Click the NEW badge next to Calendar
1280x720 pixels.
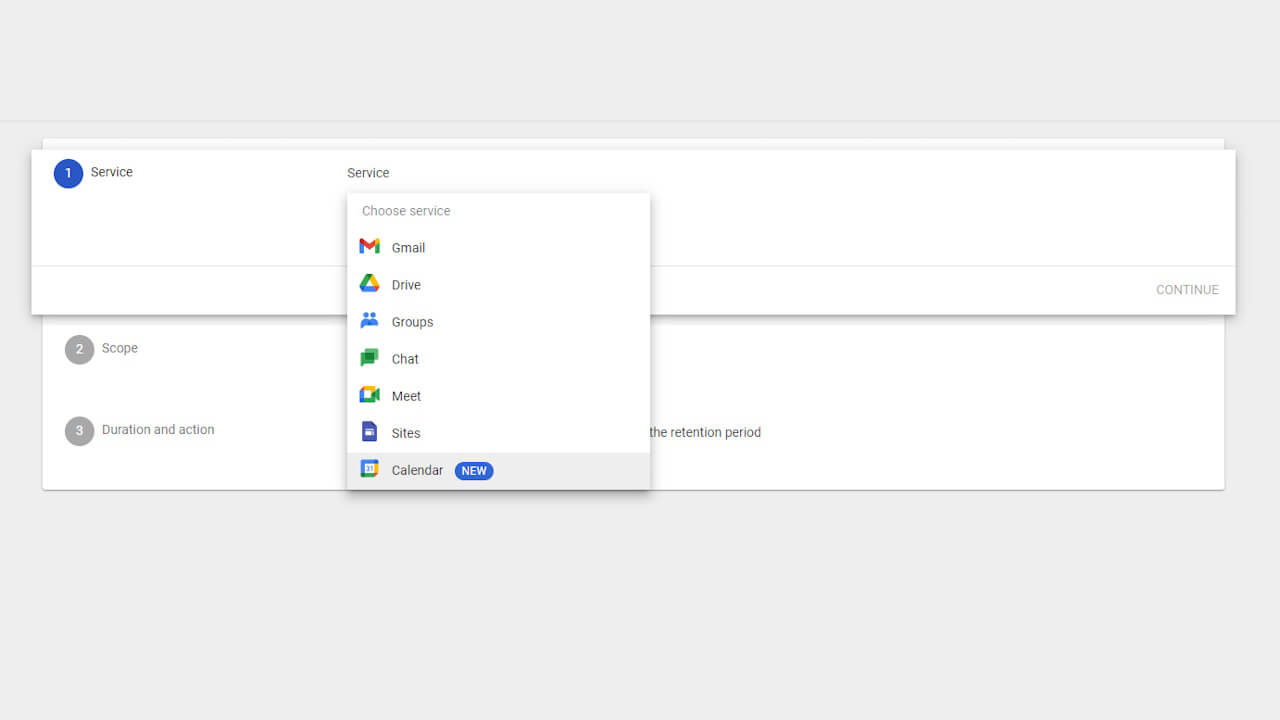[x=473, y=470]
